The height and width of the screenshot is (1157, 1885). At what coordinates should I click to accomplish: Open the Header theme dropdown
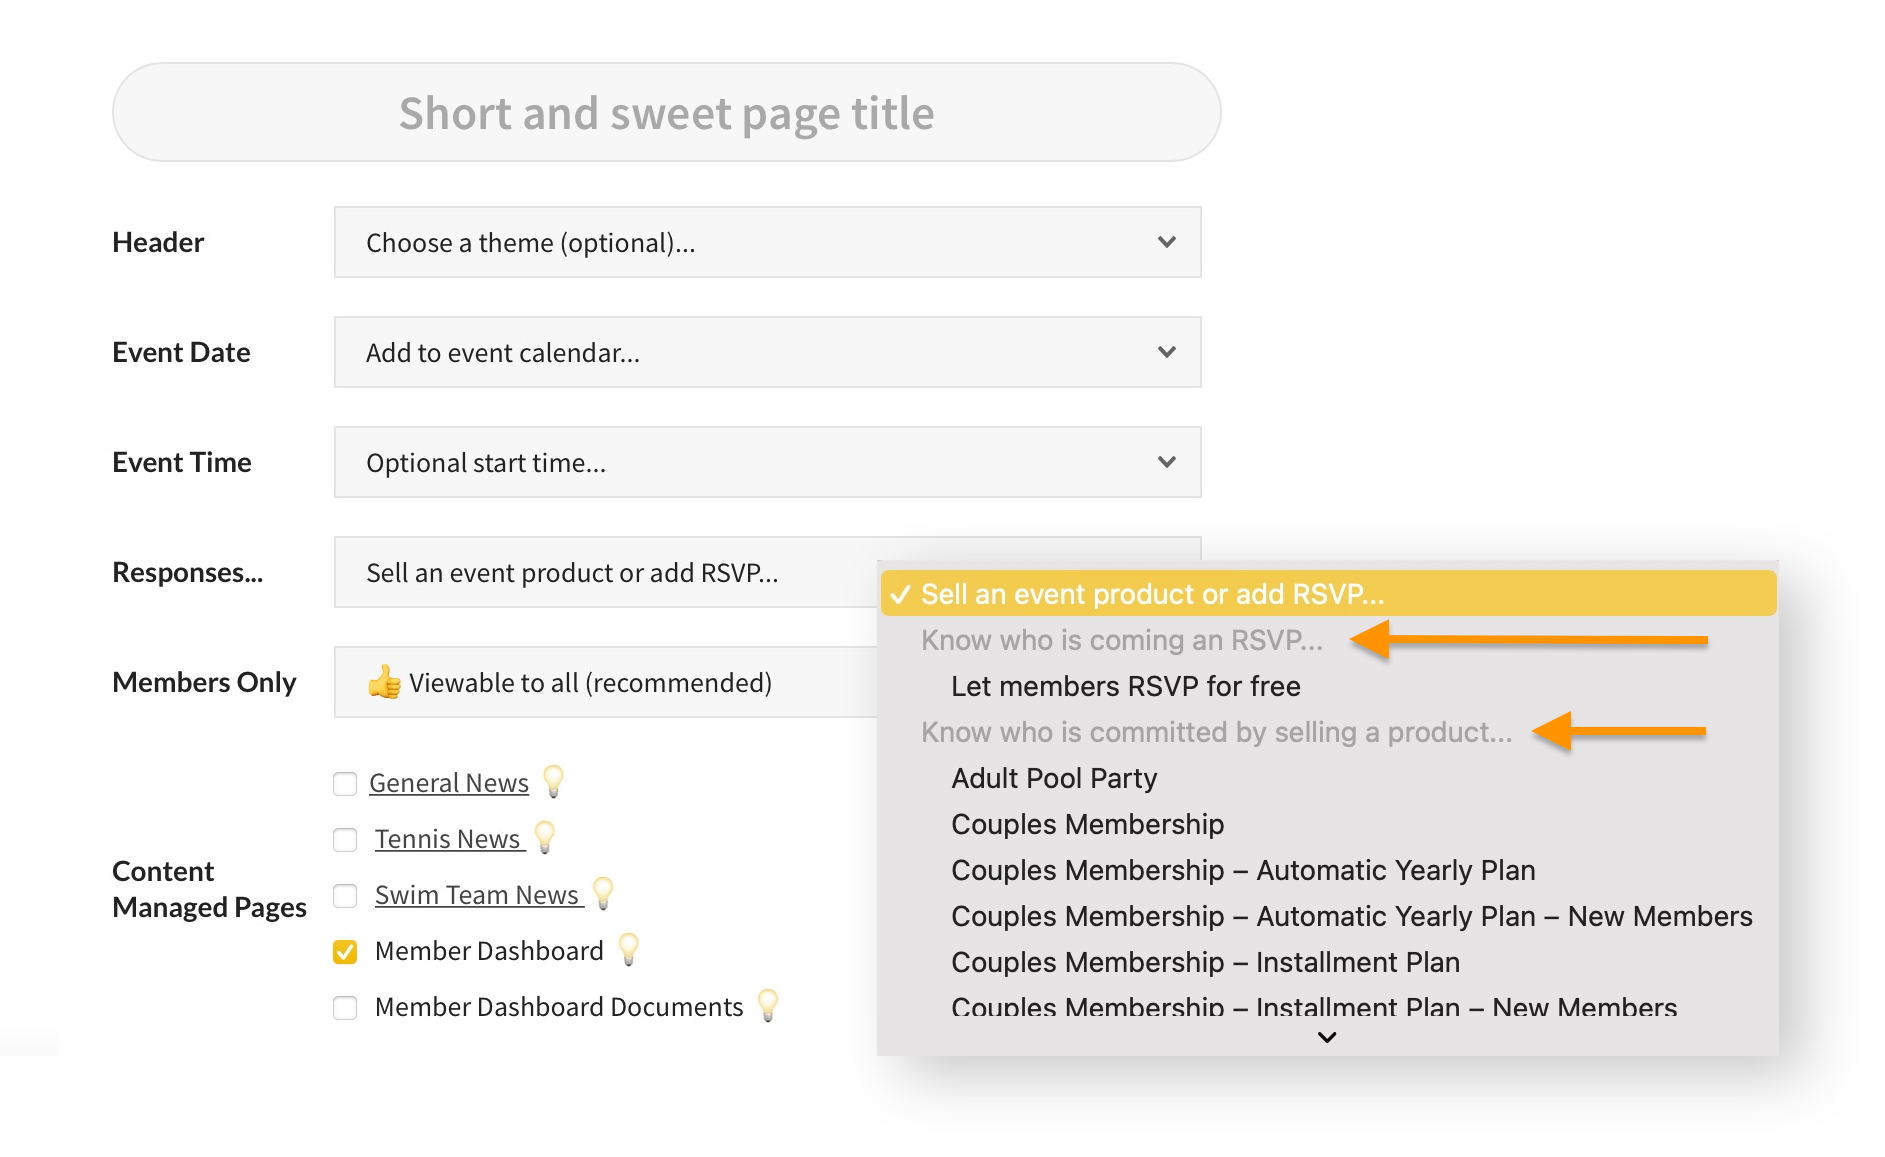[x=767, y=242]
